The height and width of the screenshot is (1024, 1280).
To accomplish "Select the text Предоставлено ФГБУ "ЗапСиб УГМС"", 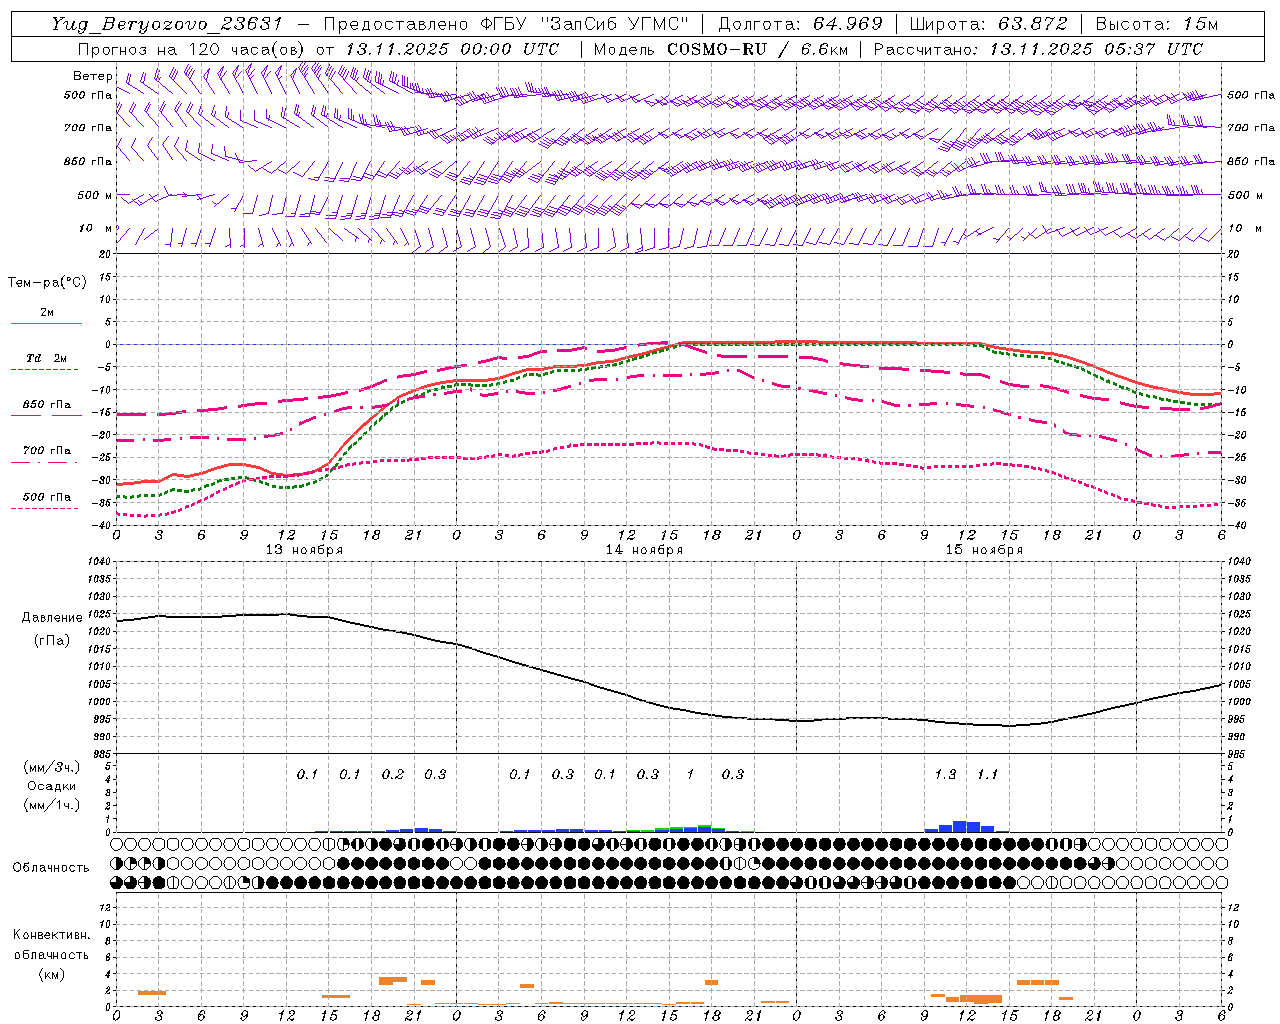I will (x=507, y=24).
